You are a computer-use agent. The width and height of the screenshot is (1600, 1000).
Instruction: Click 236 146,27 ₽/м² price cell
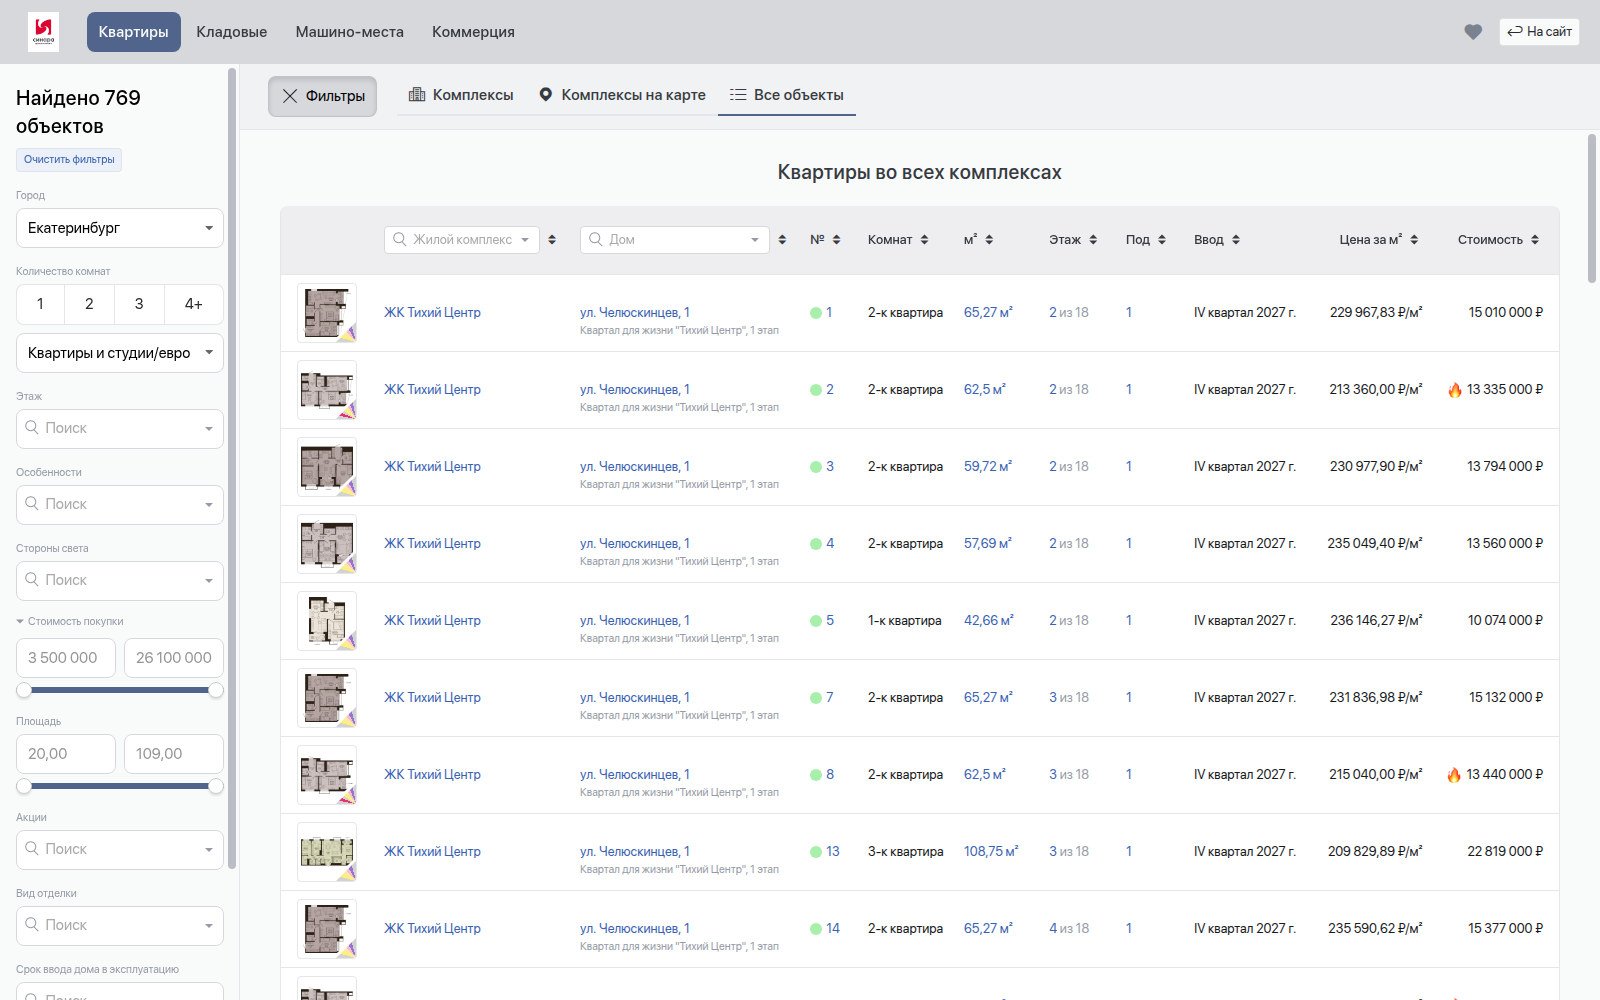click(1376, 621)
